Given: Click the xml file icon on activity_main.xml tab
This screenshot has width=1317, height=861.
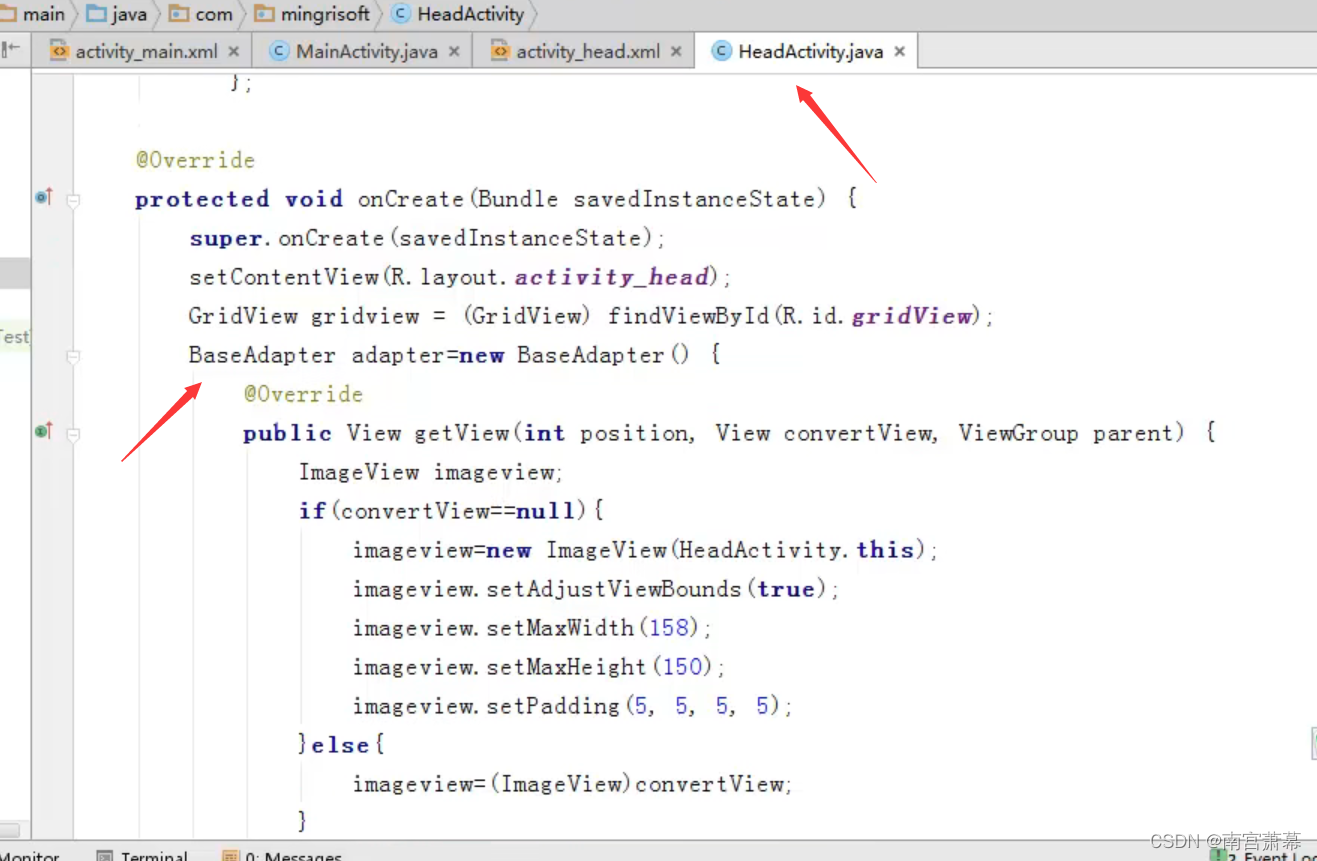Looking at the screenshot, I should (x=60, y=51).
